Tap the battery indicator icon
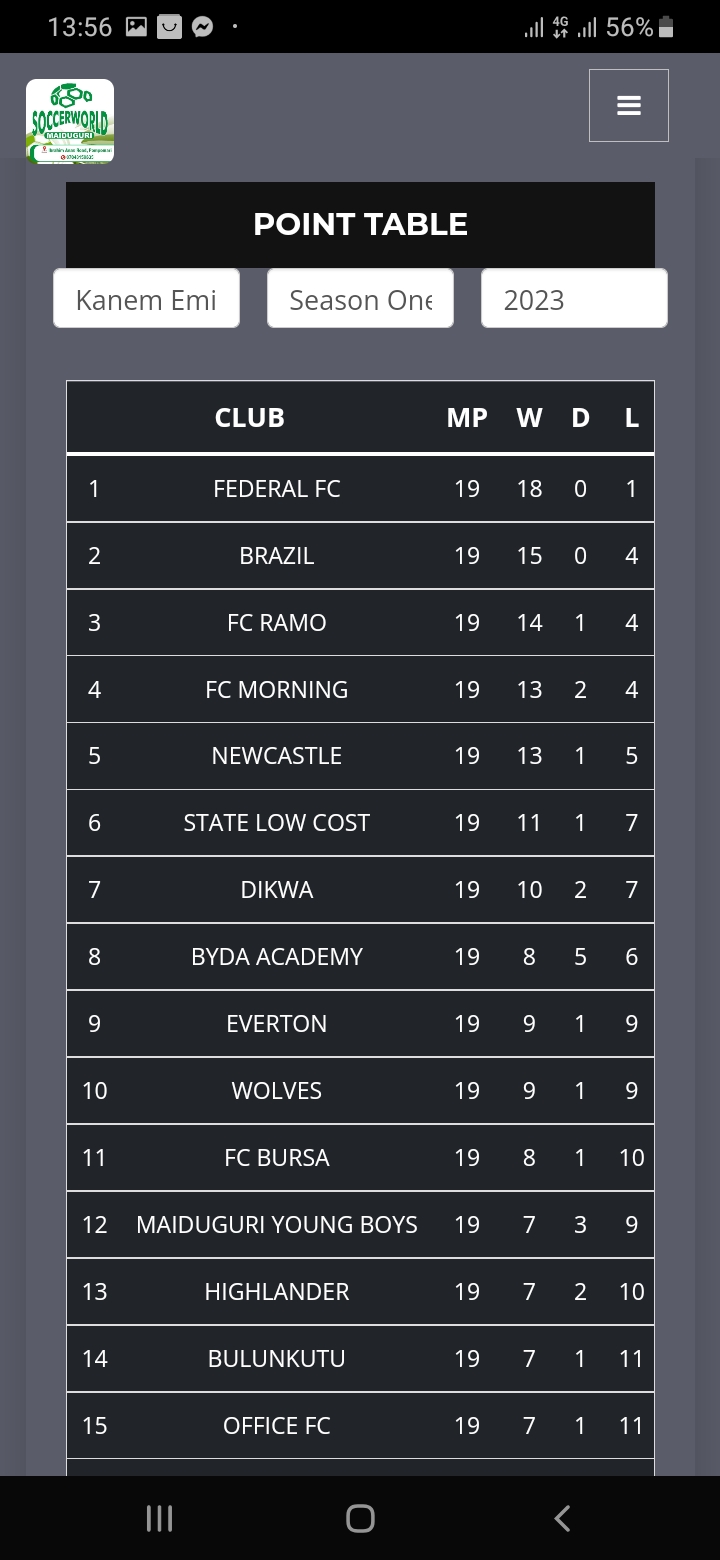Viewport: 720px width, 1560px height. (667, 28)
